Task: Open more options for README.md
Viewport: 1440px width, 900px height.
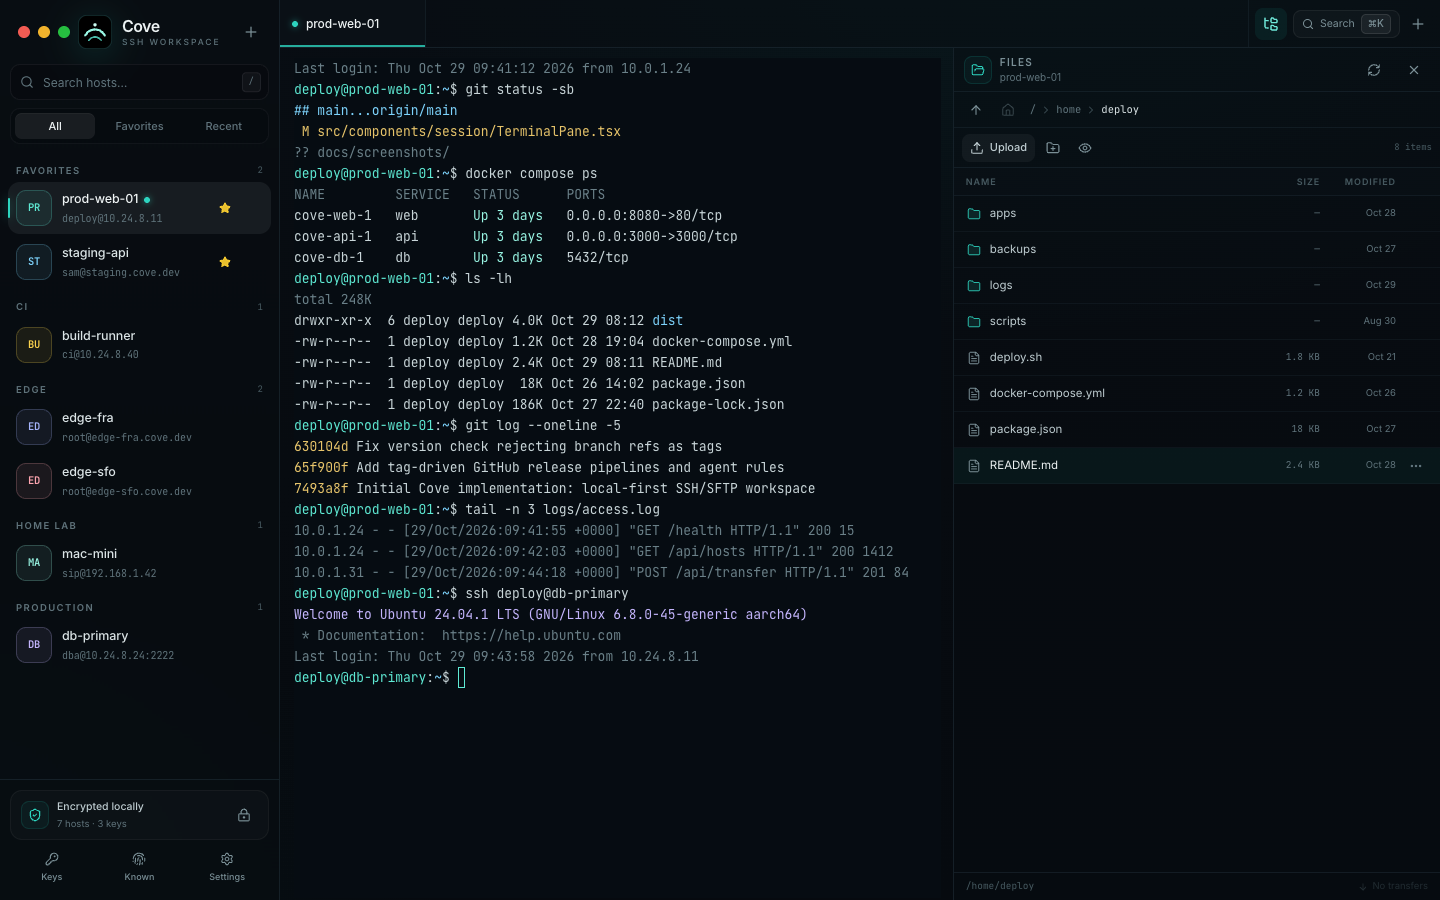Action: point(1416,466)
